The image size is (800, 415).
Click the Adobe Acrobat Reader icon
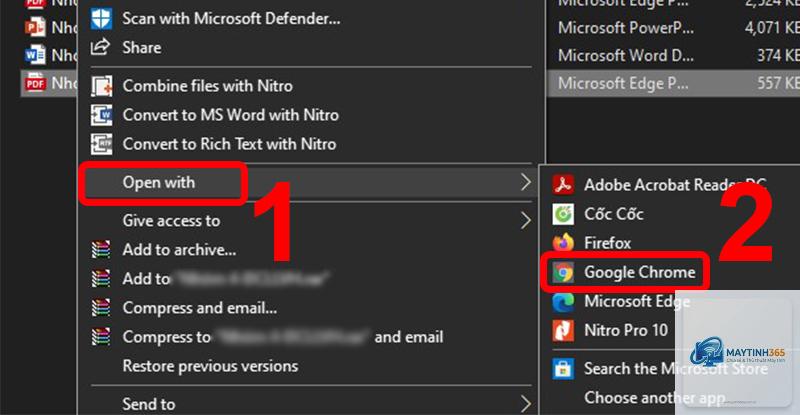click(x=563, y=184)
